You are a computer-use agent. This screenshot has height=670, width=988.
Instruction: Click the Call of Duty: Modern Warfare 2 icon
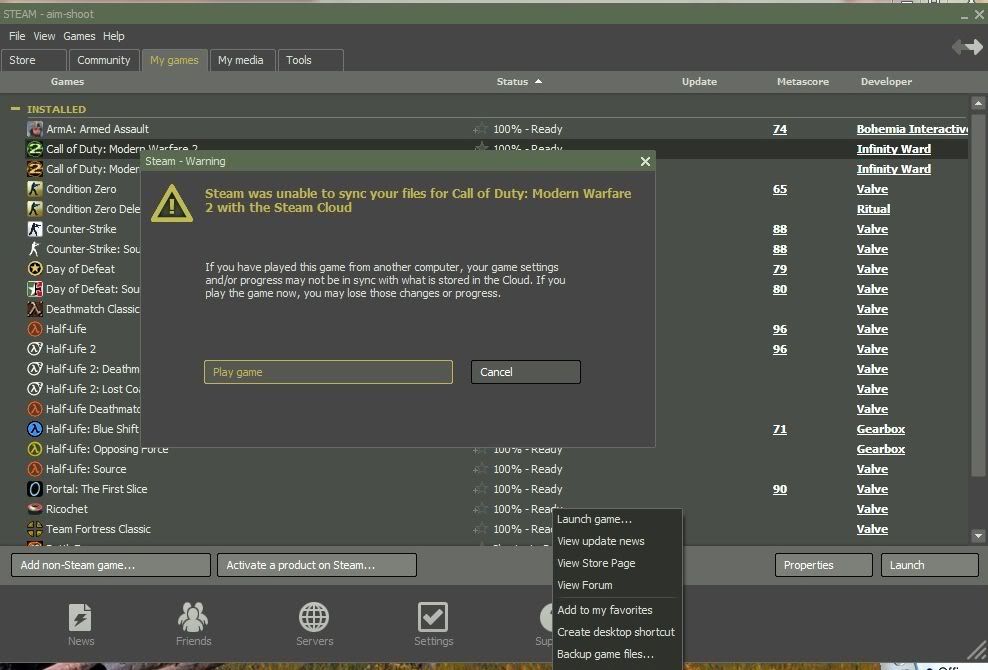point(35,149)
